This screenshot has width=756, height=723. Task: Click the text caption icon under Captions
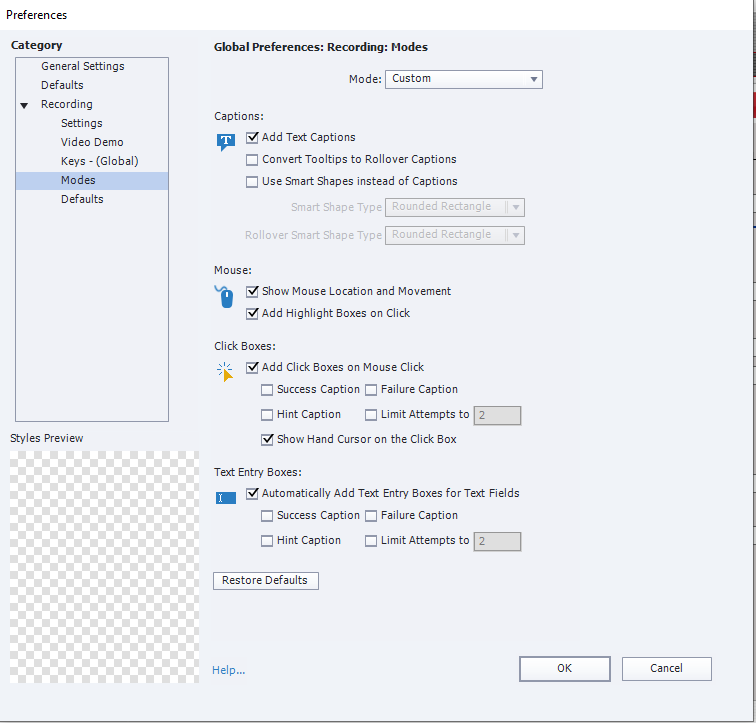point(225,142)
